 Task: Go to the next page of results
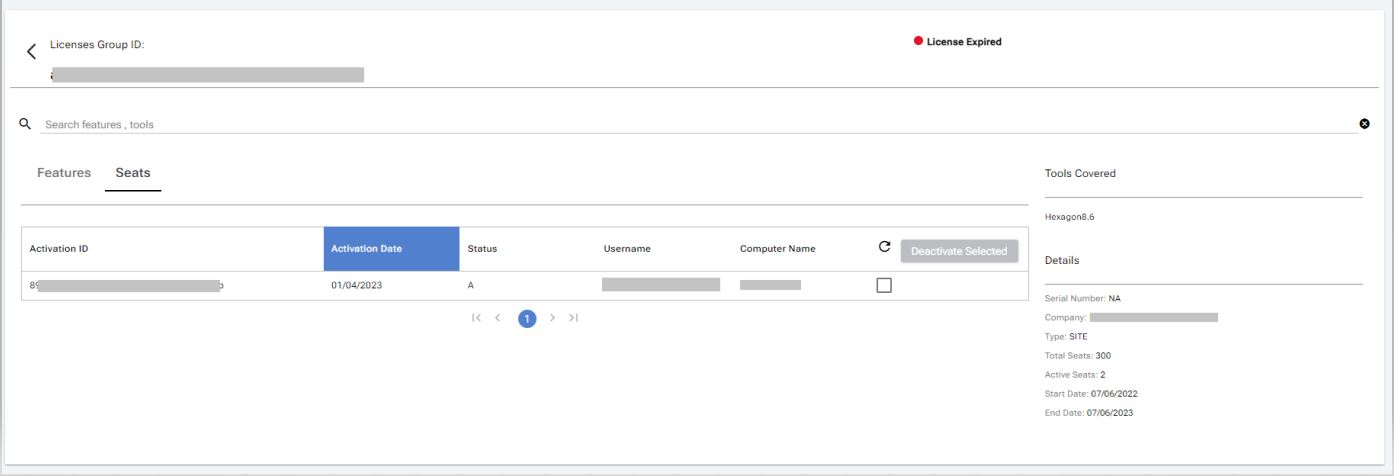pos(552,318)
